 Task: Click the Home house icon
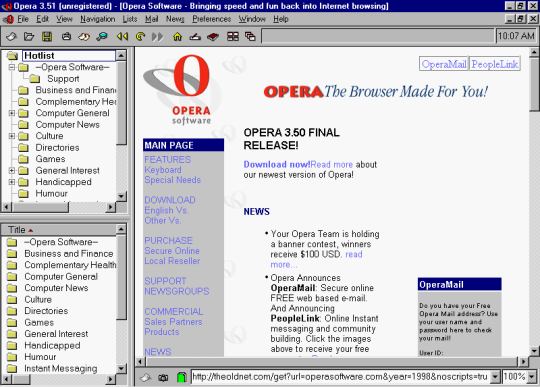click(x=177, y=36)
